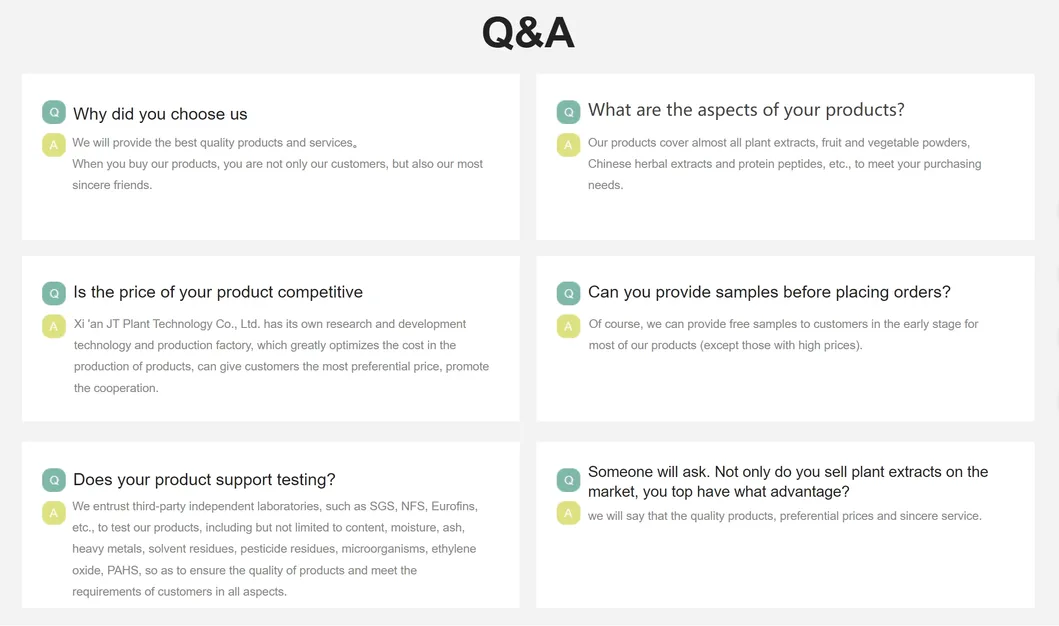Click the A icon next to third-party laboratories answer

click(x=54, y=513)
